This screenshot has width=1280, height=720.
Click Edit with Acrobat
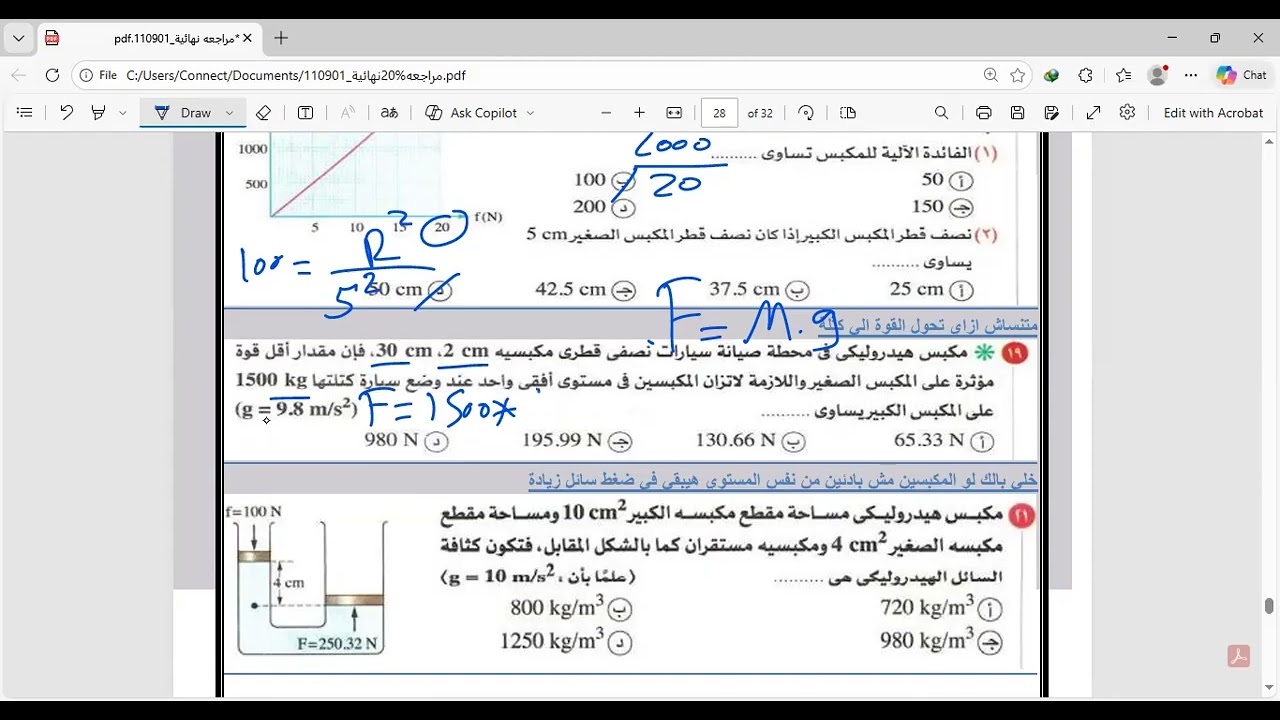[1213, 113]
